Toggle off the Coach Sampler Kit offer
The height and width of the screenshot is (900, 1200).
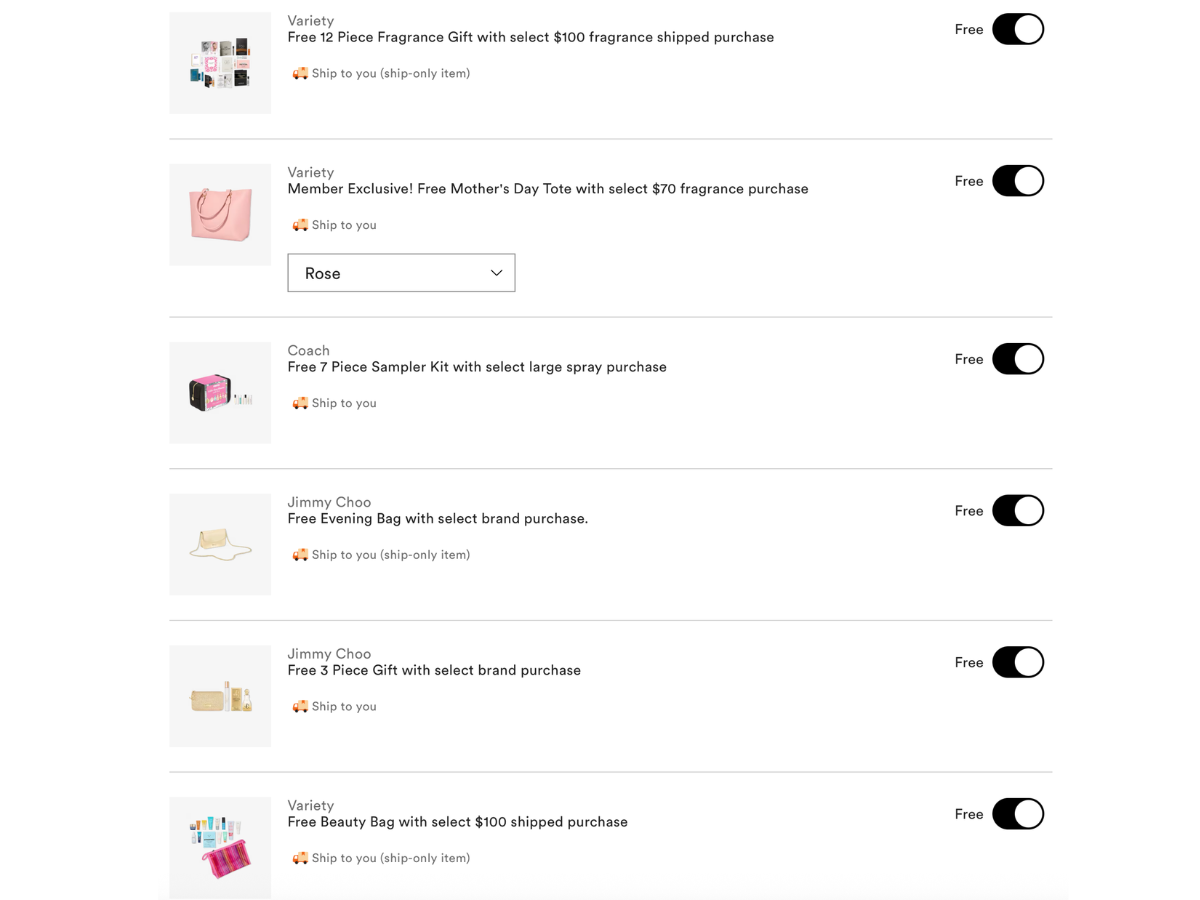1018,358
